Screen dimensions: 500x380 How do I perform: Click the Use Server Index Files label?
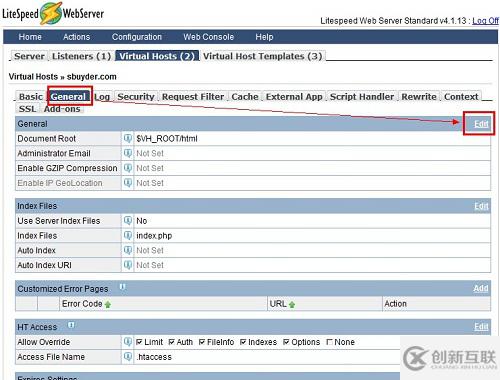click(59, 221)
